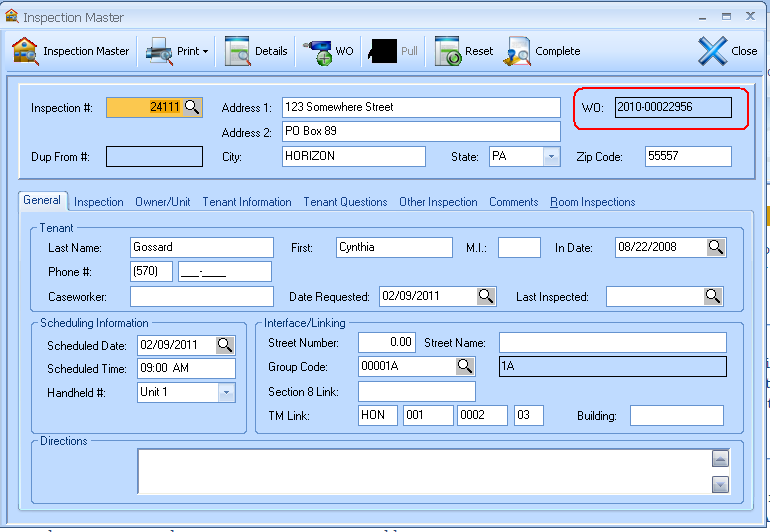Switch to Tenant Questions tab

tap(345, 202)
